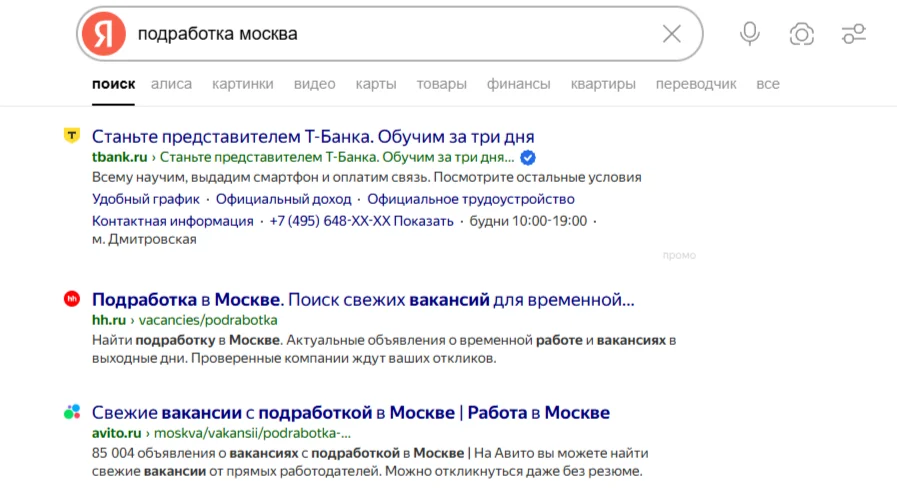This screenshot has width=897, height=504.
Task: Open the карты tab
Action: coord(376,84)
